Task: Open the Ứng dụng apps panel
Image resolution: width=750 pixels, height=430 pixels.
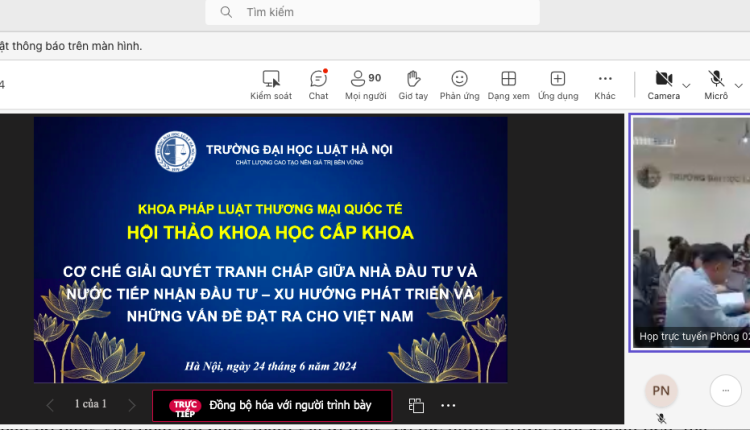Action: tap(558, 79)
